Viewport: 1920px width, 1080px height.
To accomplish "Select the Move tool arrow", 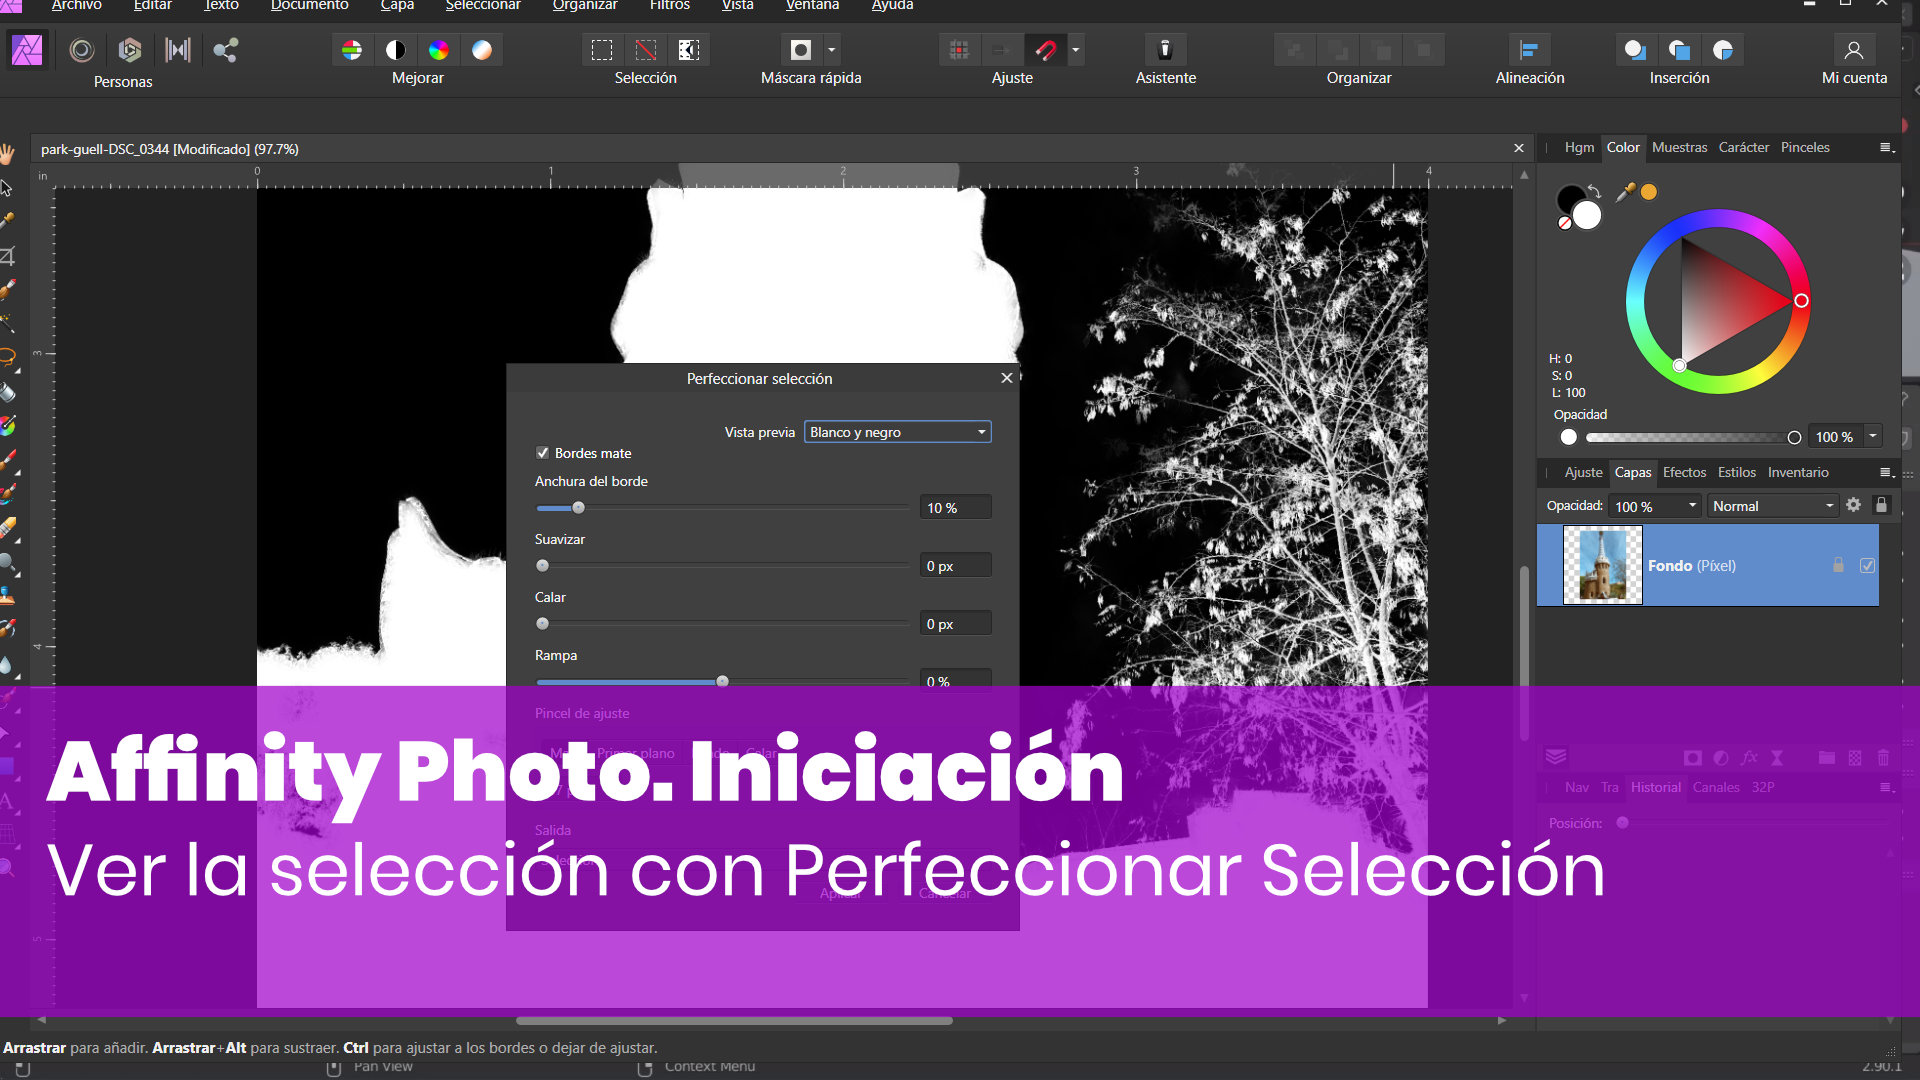I will [x=8, y=188].
